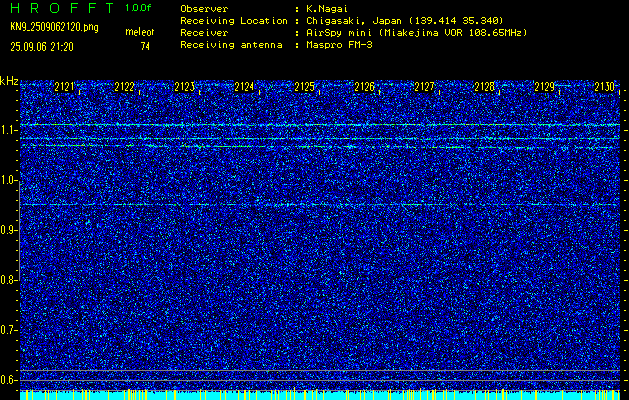Select location text Chigasaki, Japan coordinates
Image resolution: width=629 pixels, height=400 pixels.
pos(405,21)
